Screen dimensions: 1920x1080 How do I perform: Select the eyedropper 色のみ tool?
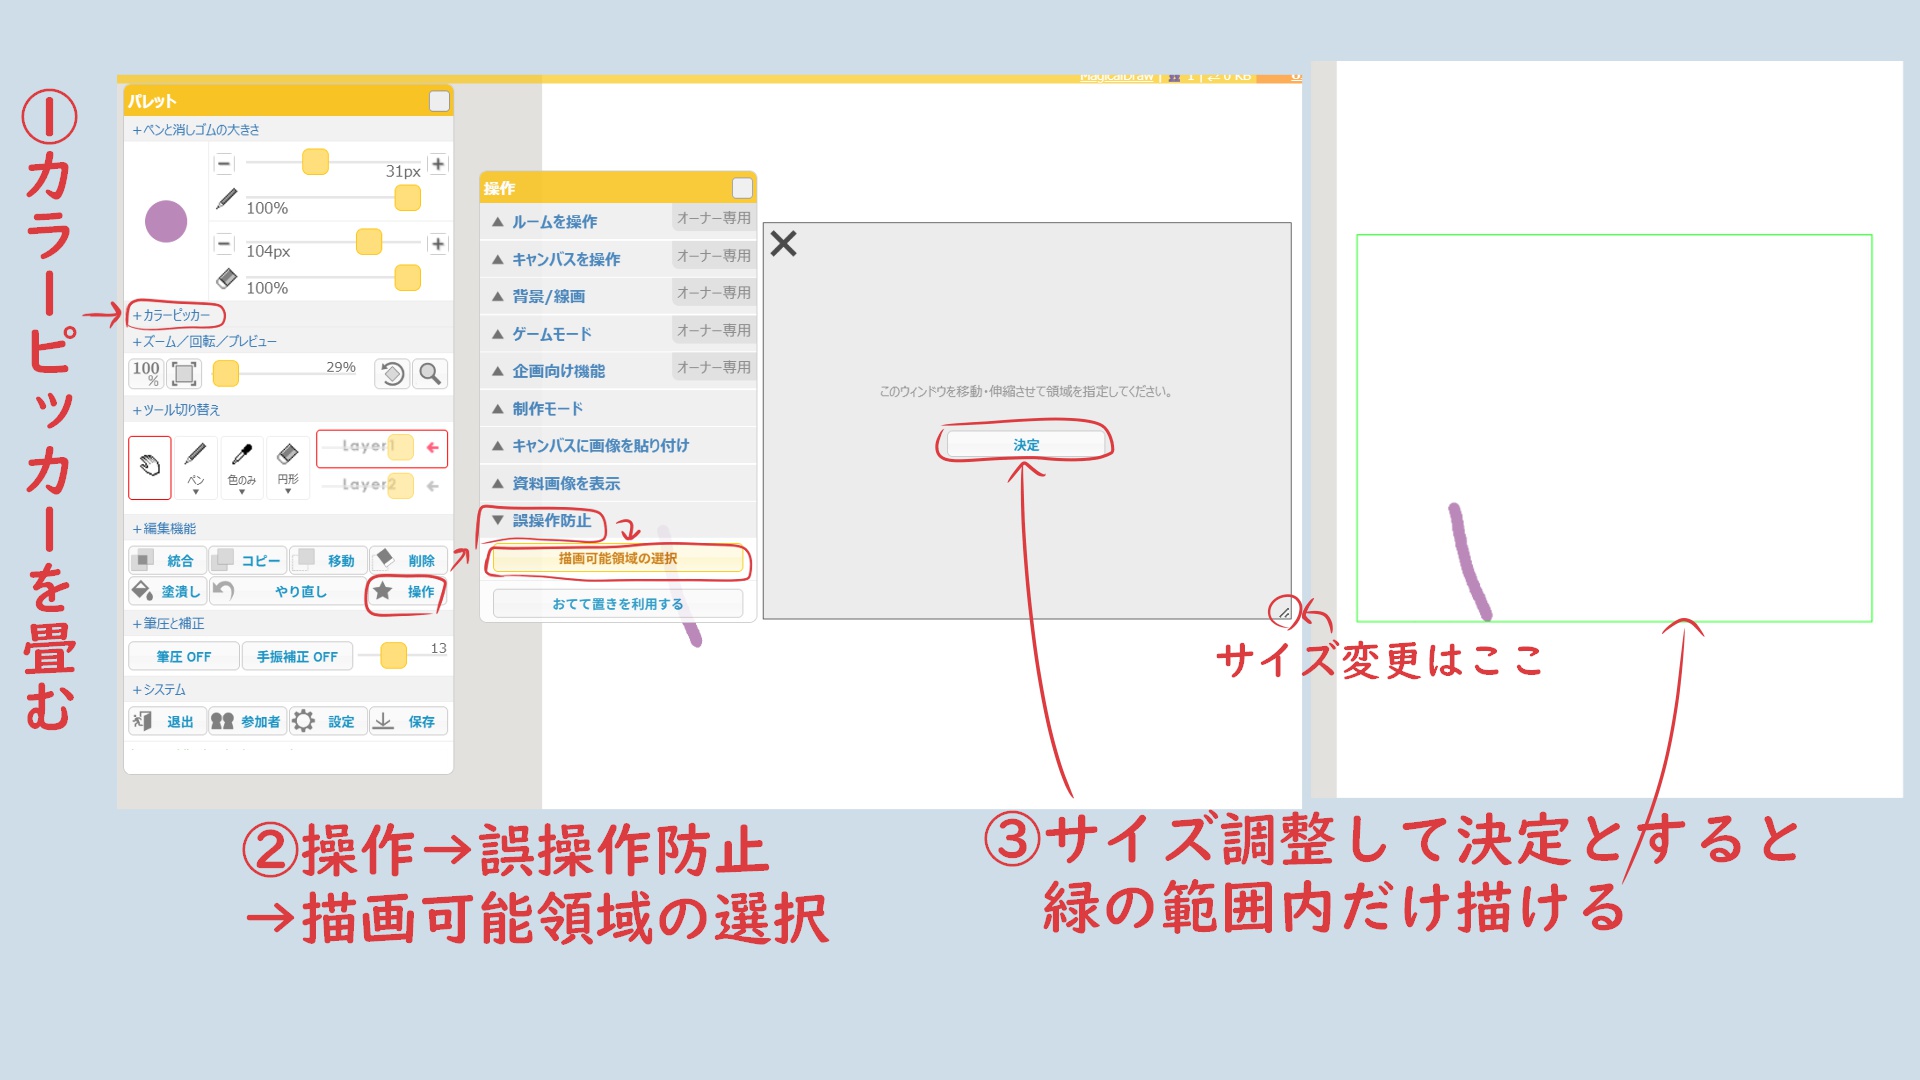click(x=242, y=466)
